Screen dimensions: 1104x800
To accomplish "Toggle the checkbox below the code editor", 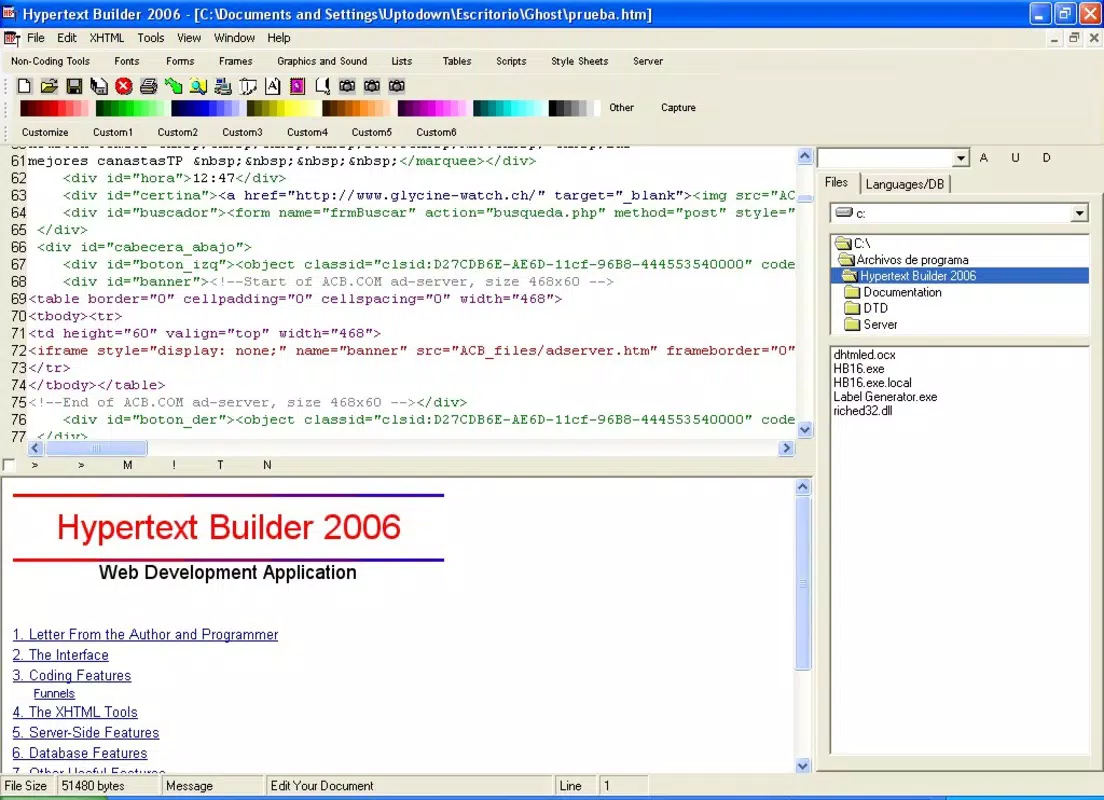I will tap(9, 465).
